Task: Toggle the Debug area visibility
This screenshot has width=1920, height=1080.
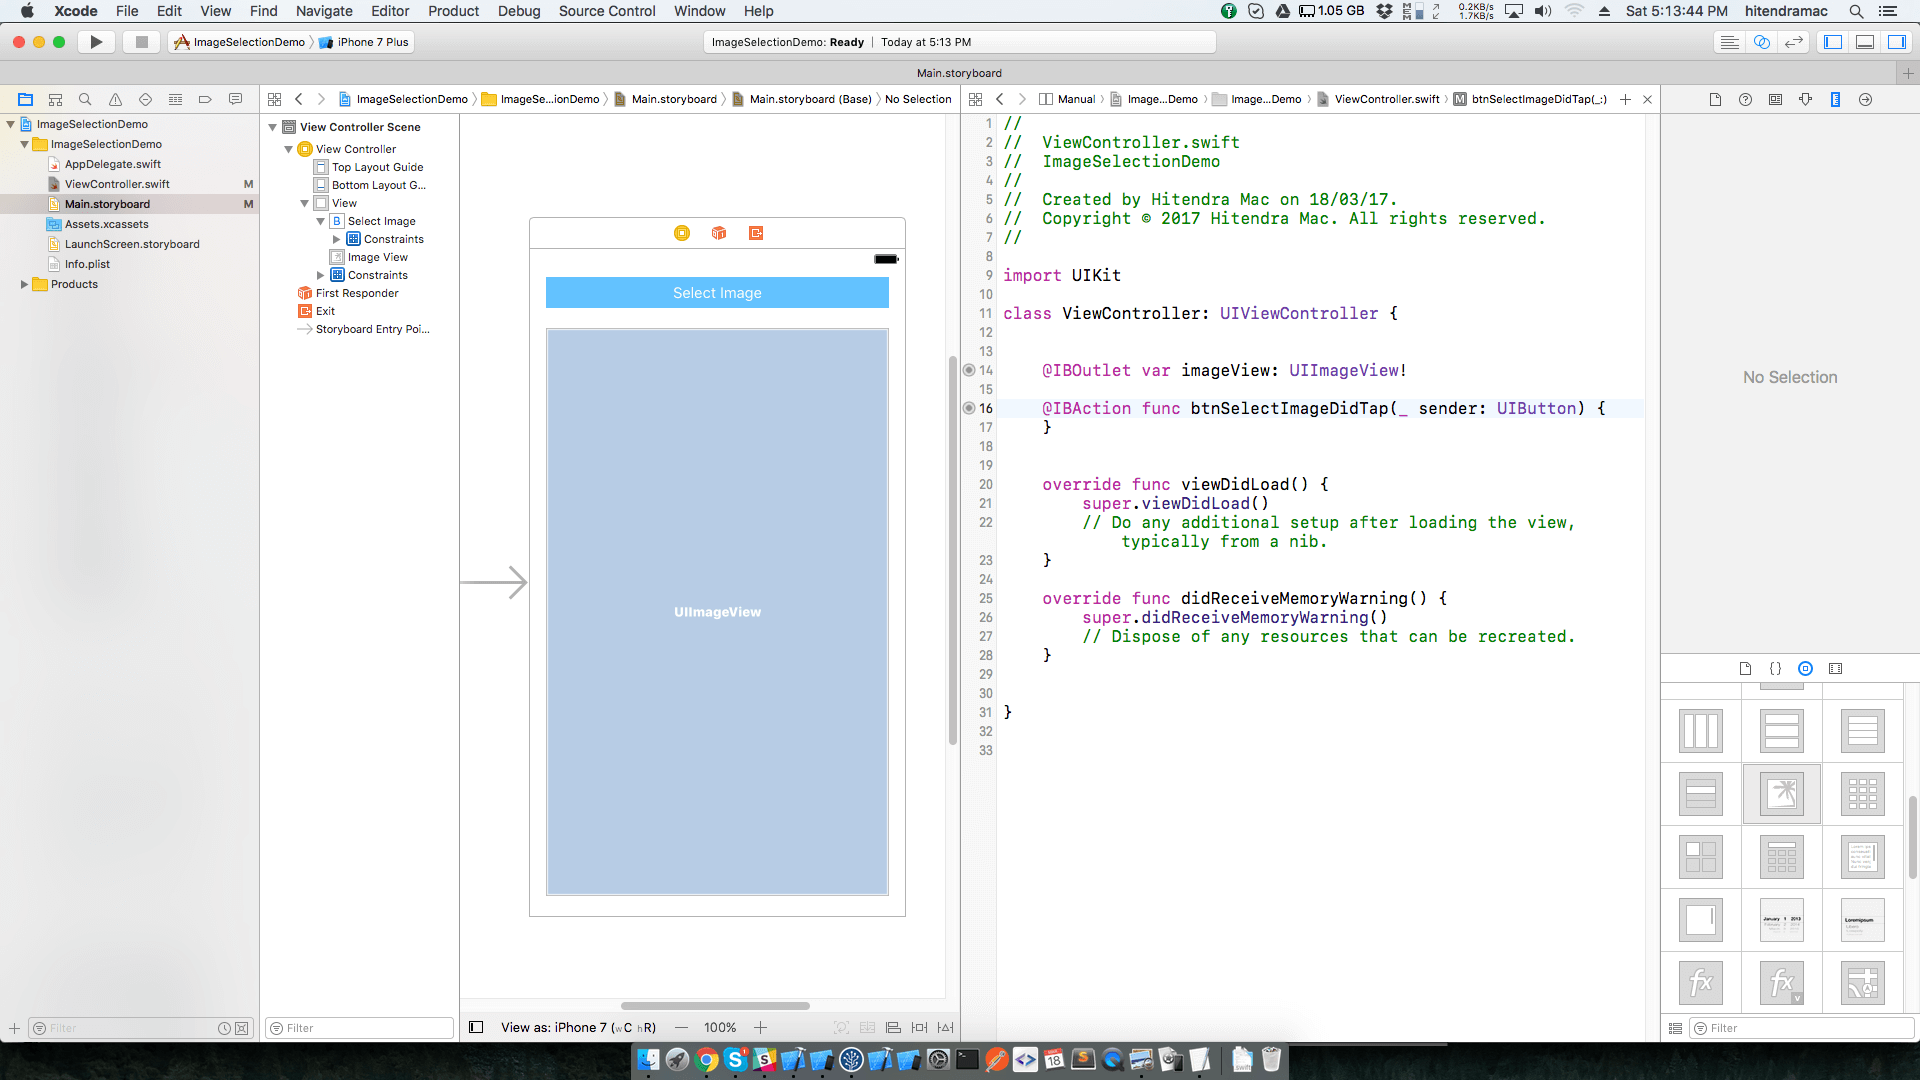Action: click(1865, 42)
